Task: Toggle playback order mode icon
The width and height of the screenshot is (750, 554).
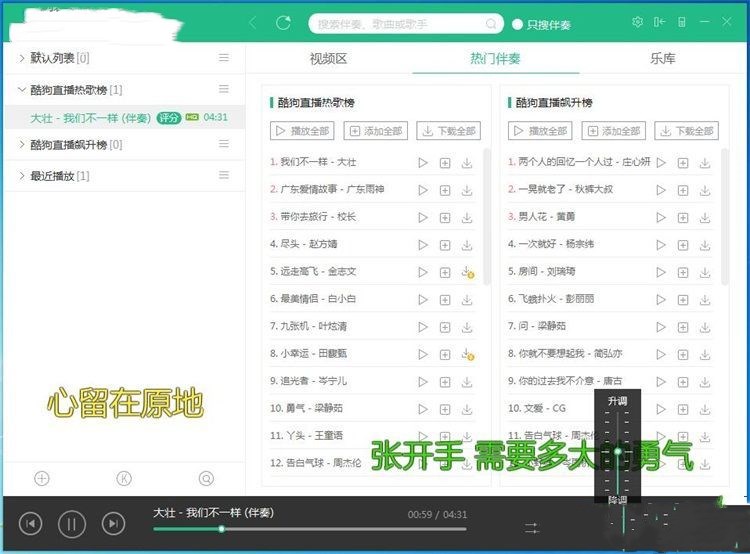Action: coord(531,528)
